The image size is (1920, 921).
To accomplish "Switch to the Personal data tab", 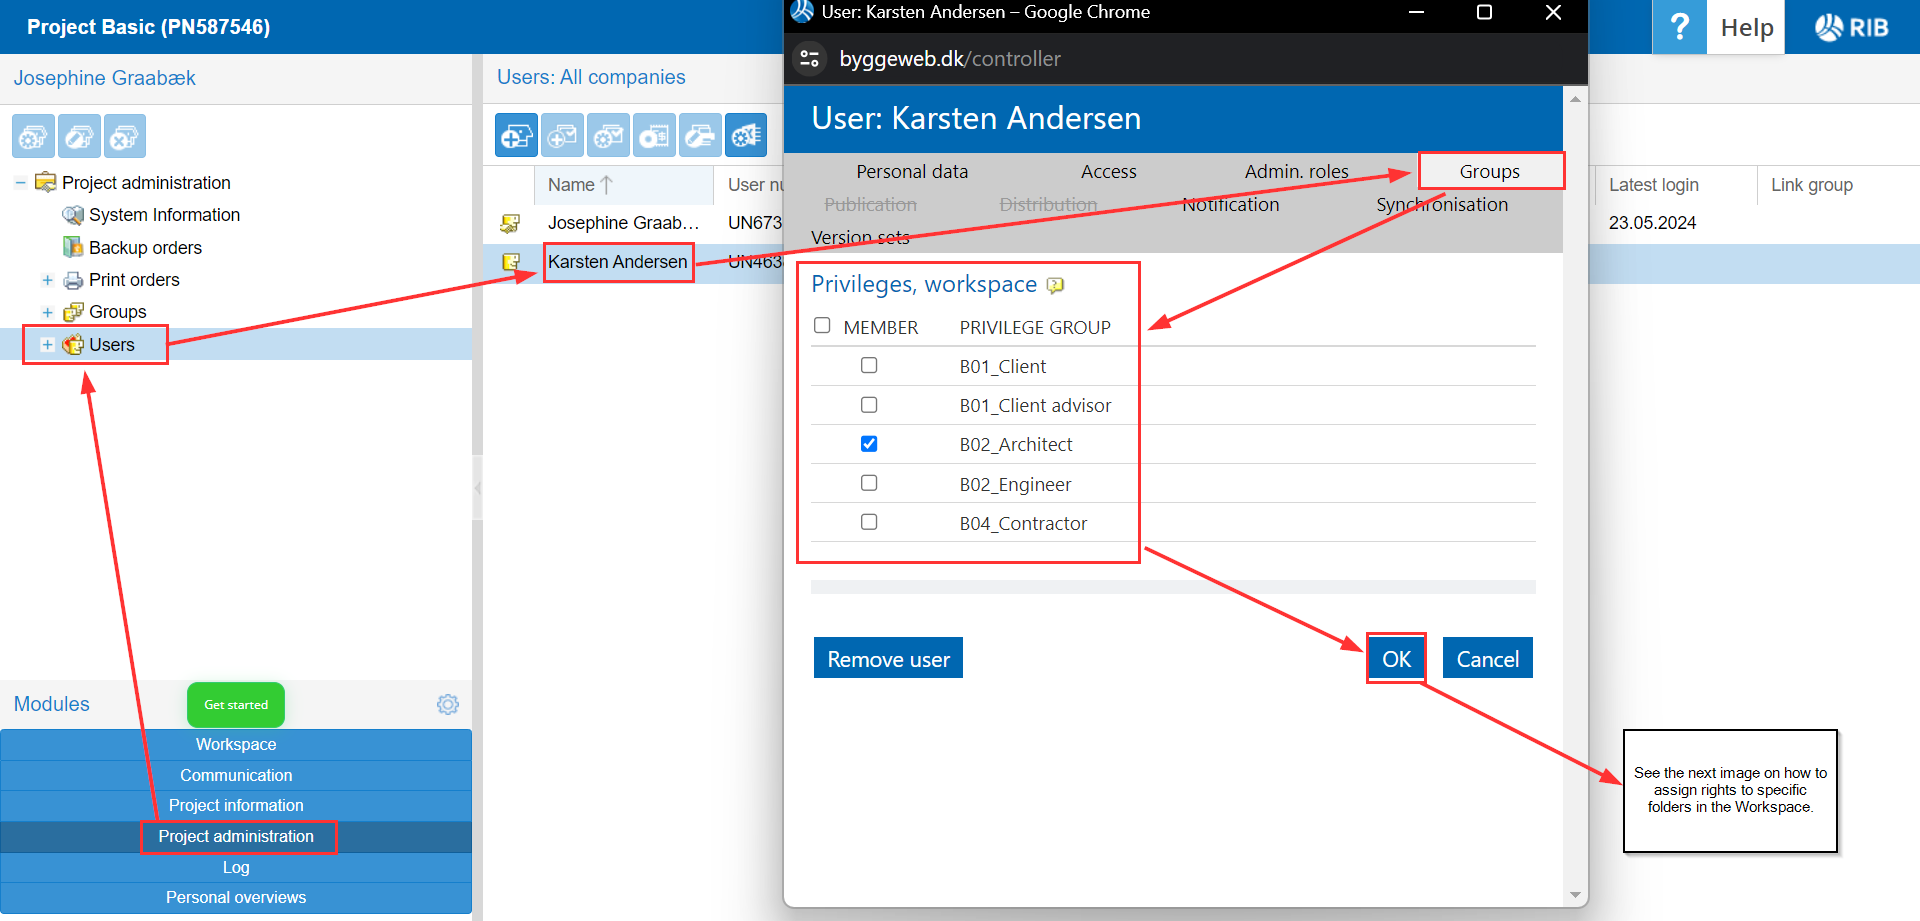I will 911,172.
